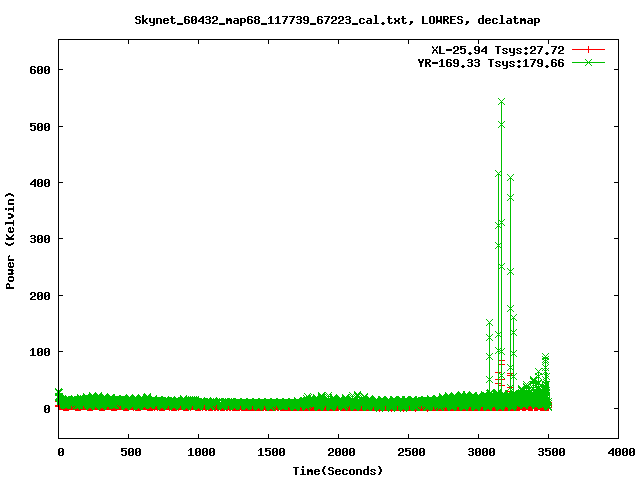Screen dimensions: 640x480
Task: Click the 3500 x-axis tick label
Action: [551, 452]
